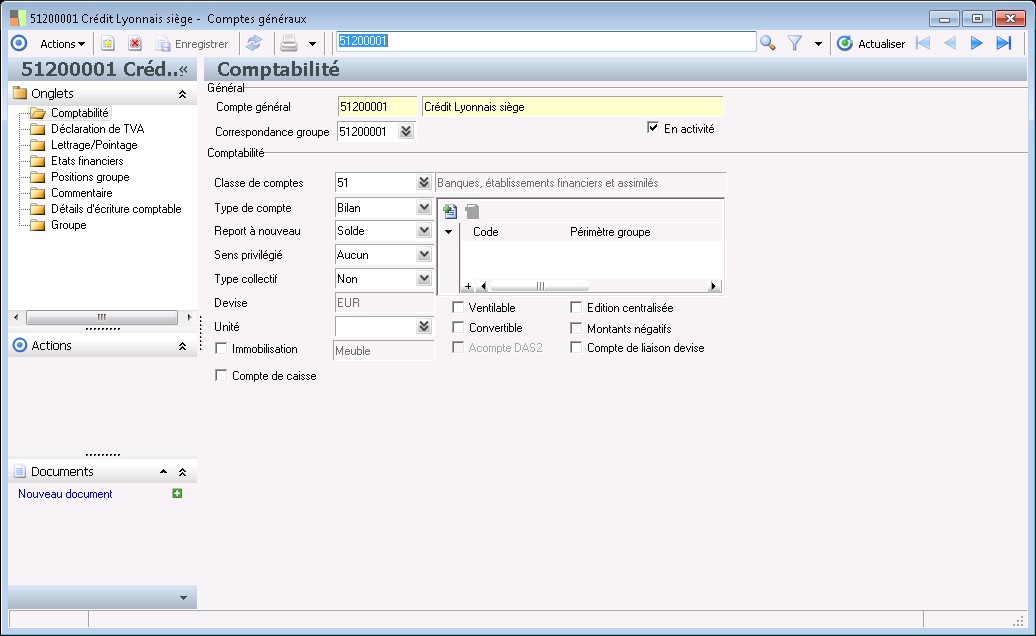Open the Déclaration de TVA tab

click(x=97, y=129)
